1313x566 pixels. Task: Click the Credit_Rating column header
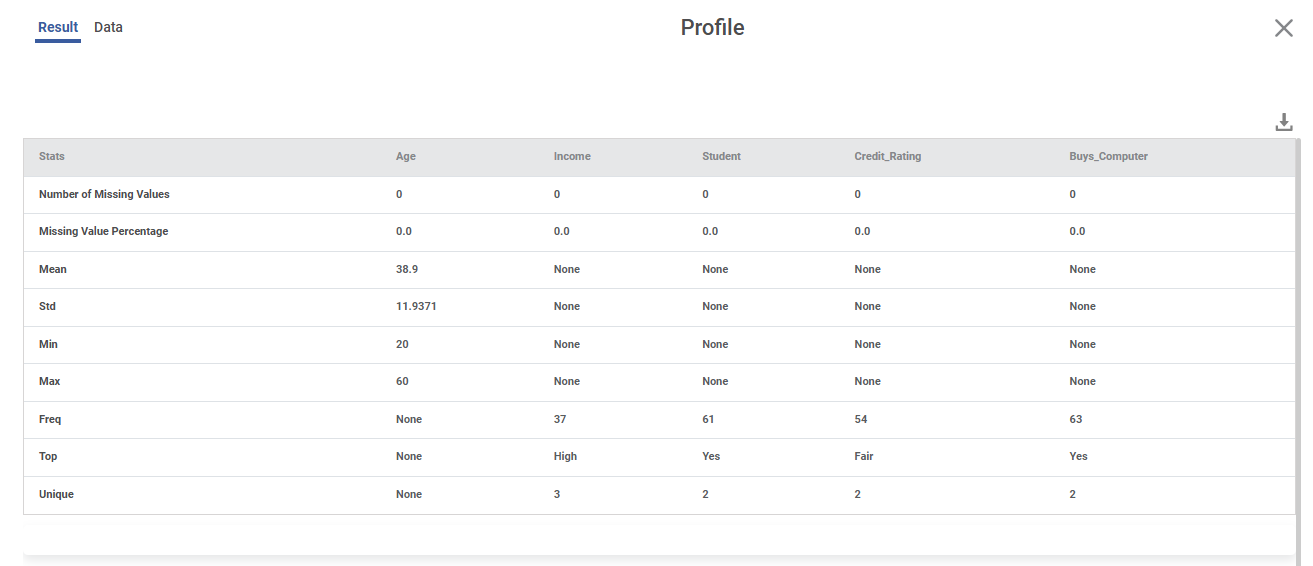click(887, 157)
